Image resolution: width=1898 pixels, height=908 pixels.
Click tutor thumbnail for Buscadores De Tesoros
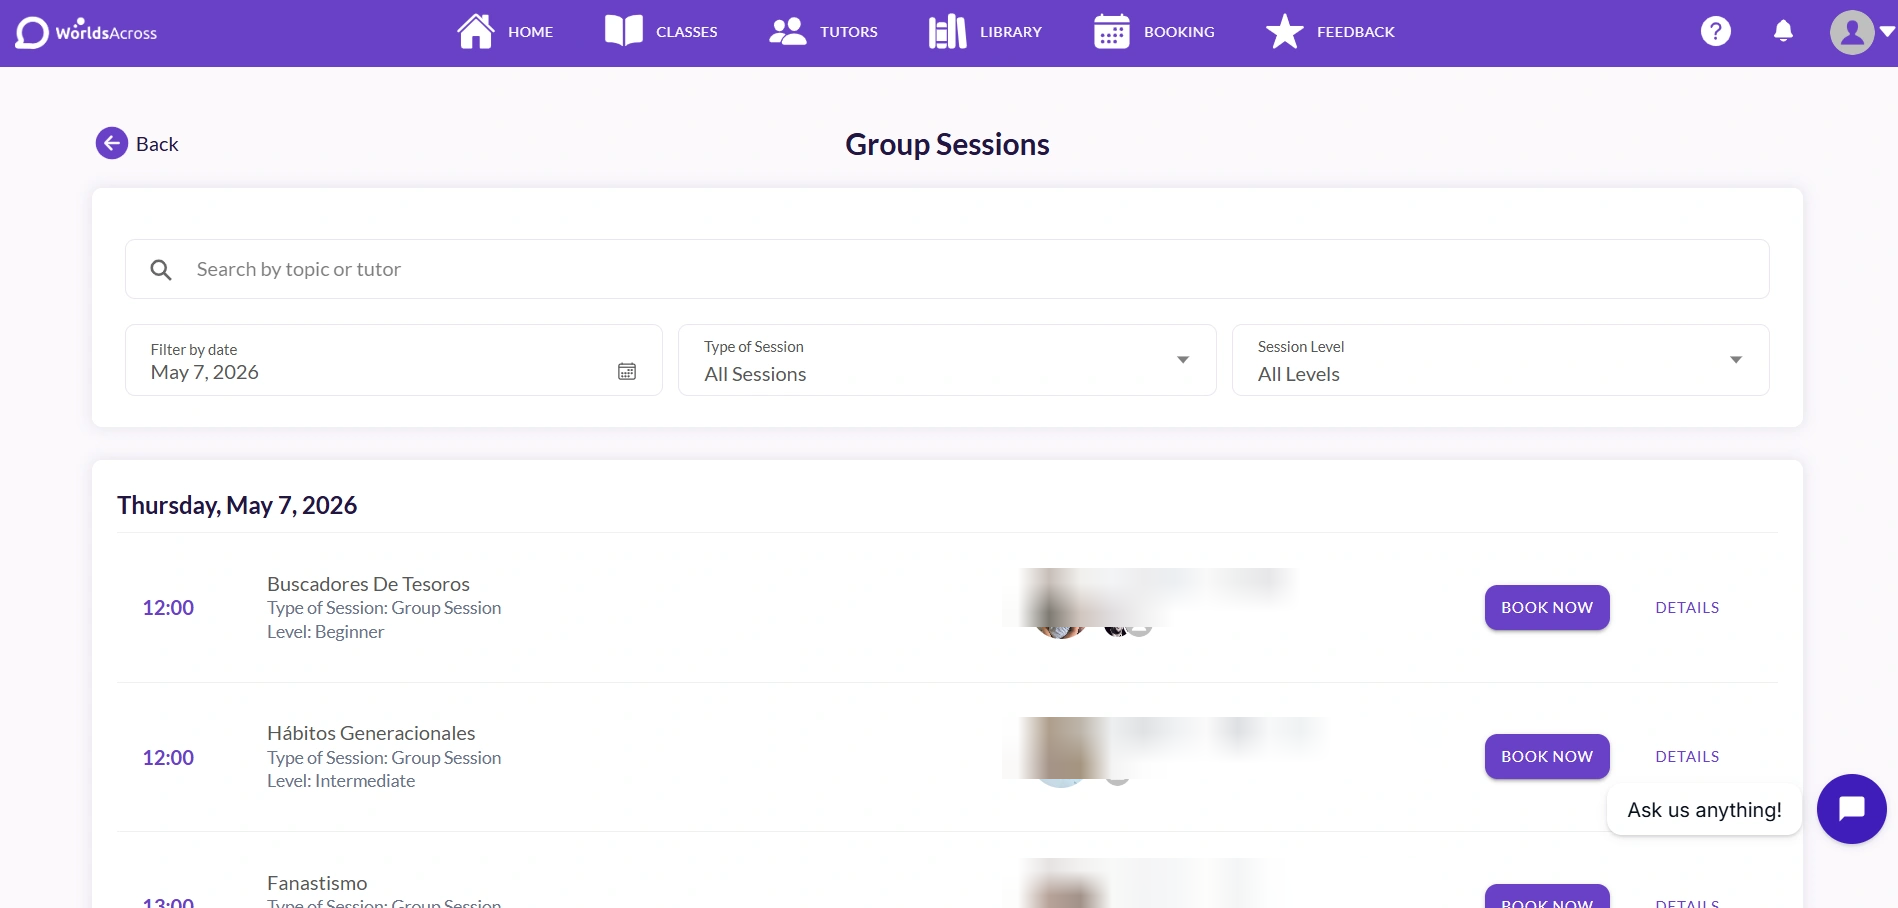point(1061,606)
